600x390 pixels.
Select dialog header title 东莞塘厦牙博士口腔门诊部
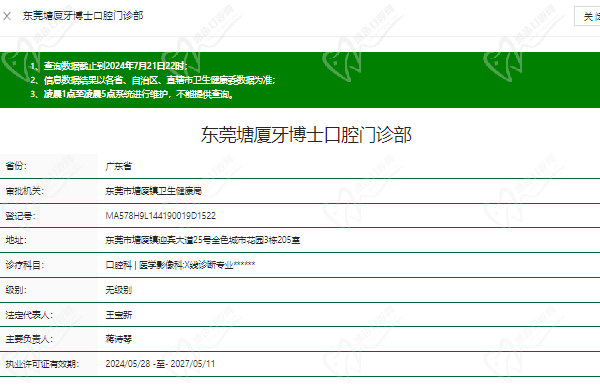[x=83, y=16]
